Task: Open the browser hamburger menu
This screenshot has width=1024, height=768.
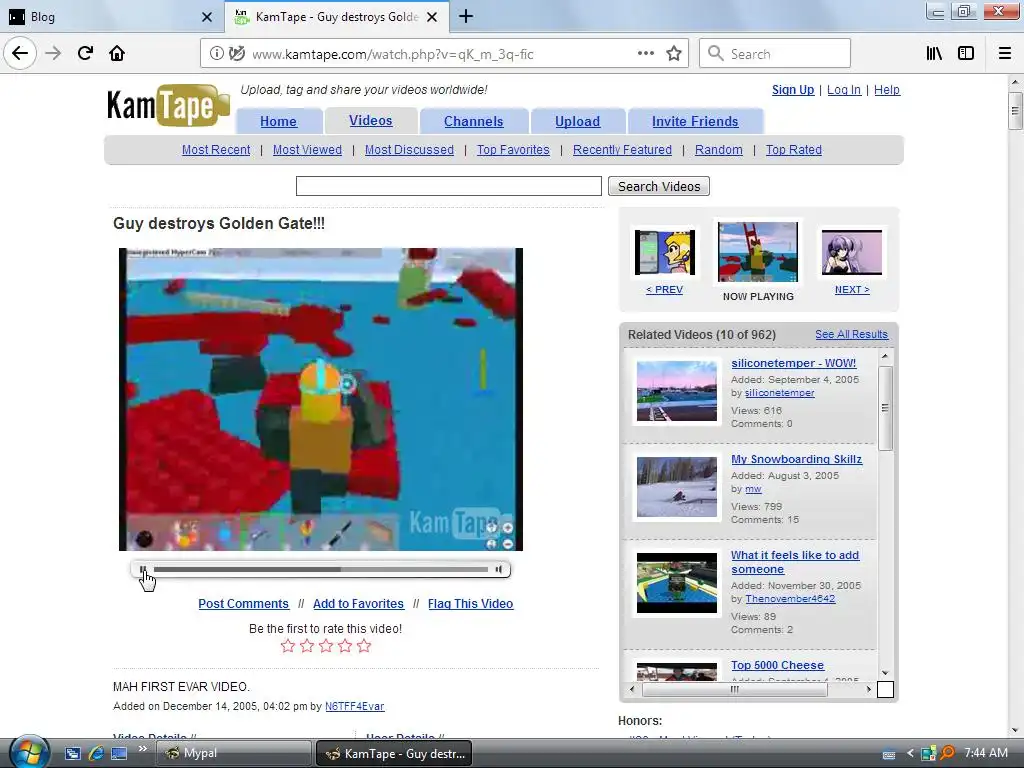Action: (x=1005, y=54)
